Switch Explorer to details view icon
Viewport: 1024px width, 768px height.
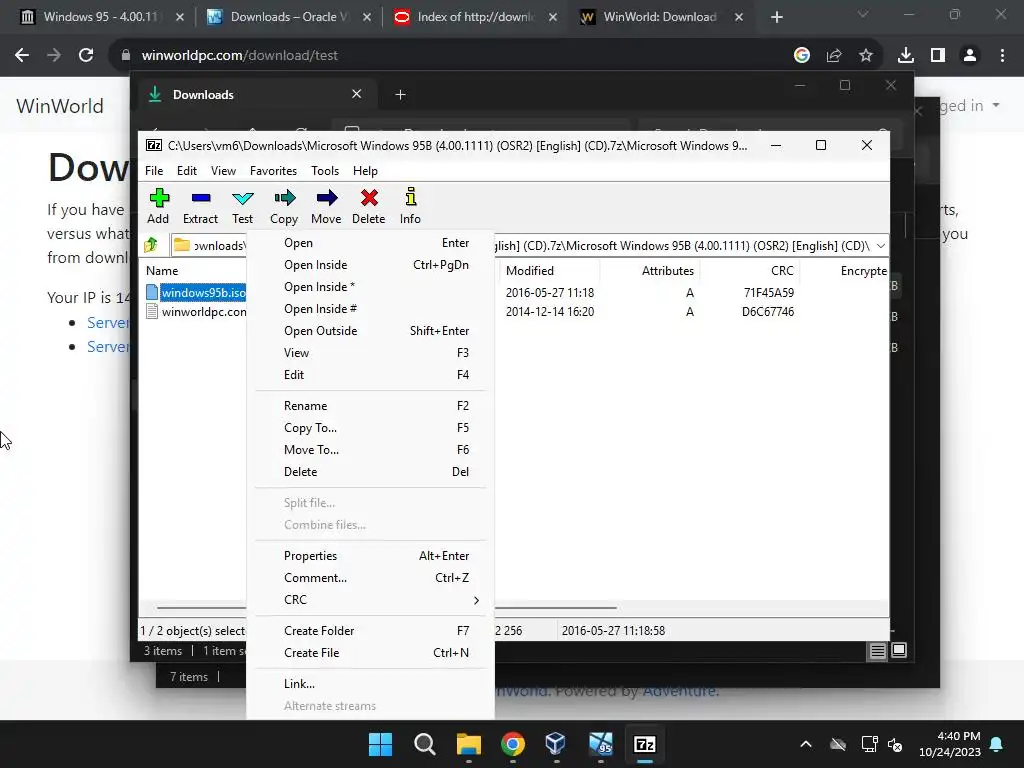coord(877,650)
